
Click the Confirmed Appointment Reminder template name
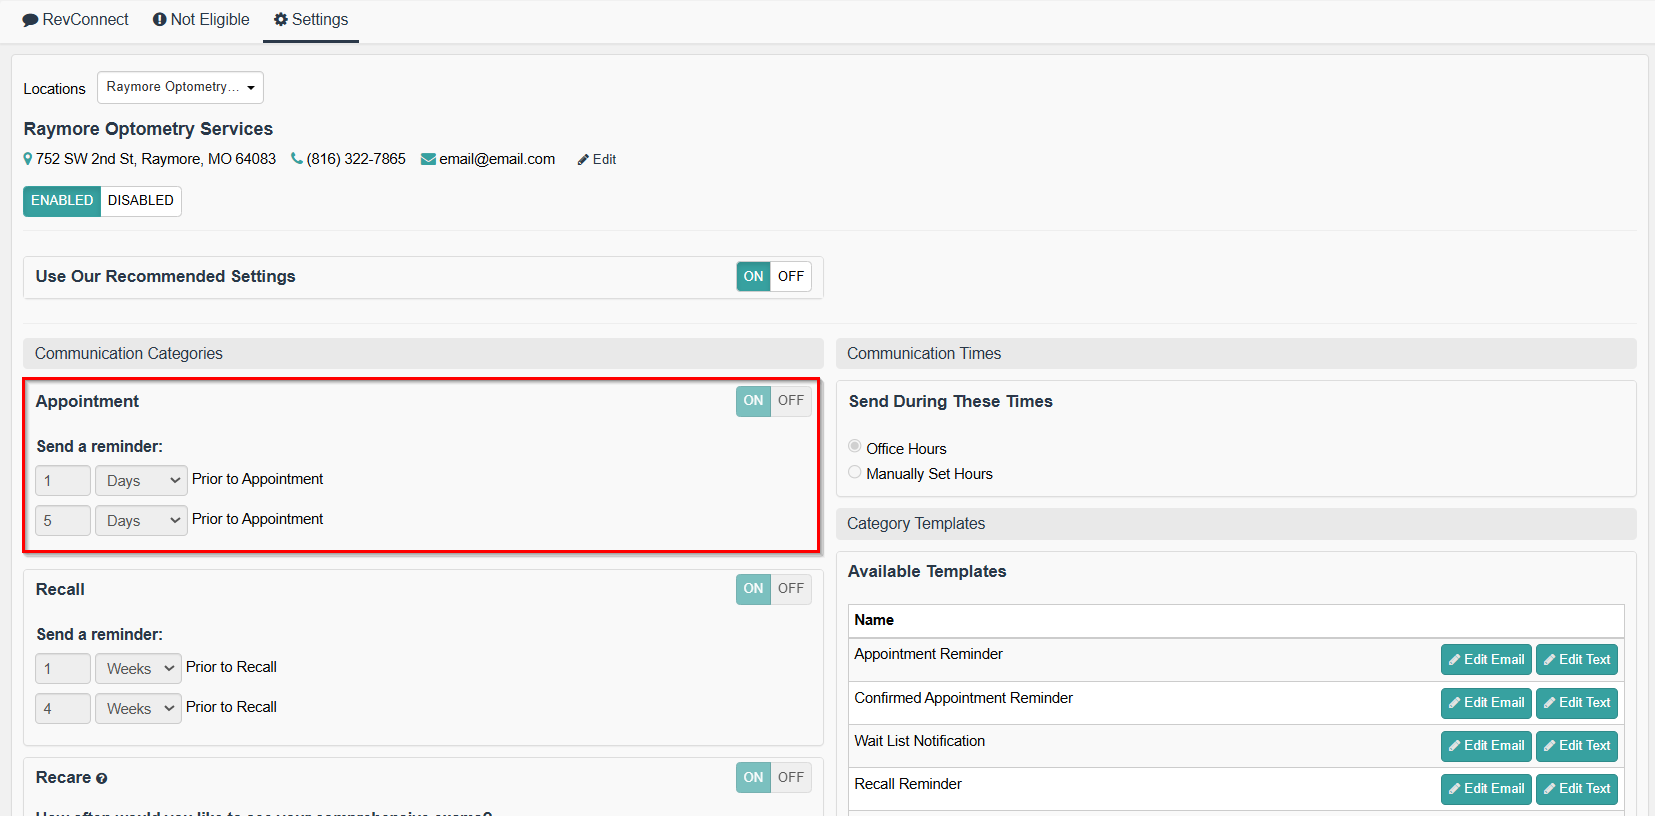(963, 698)
